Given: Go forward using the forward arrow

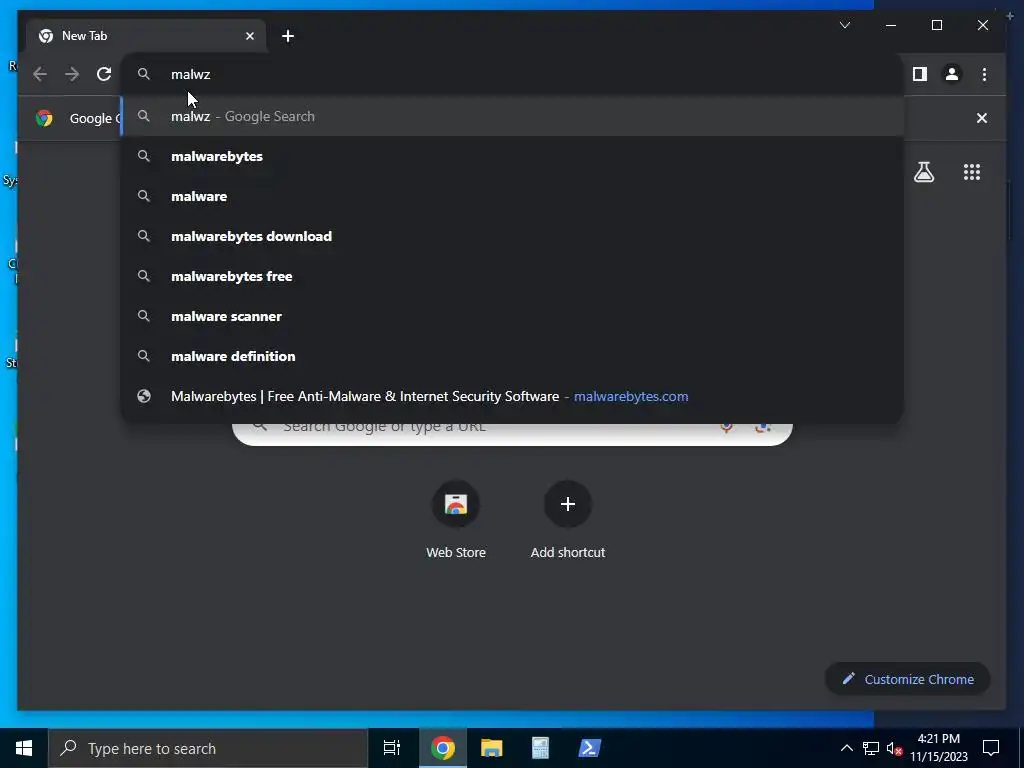Looking at the screenshot, I should 72,74.
